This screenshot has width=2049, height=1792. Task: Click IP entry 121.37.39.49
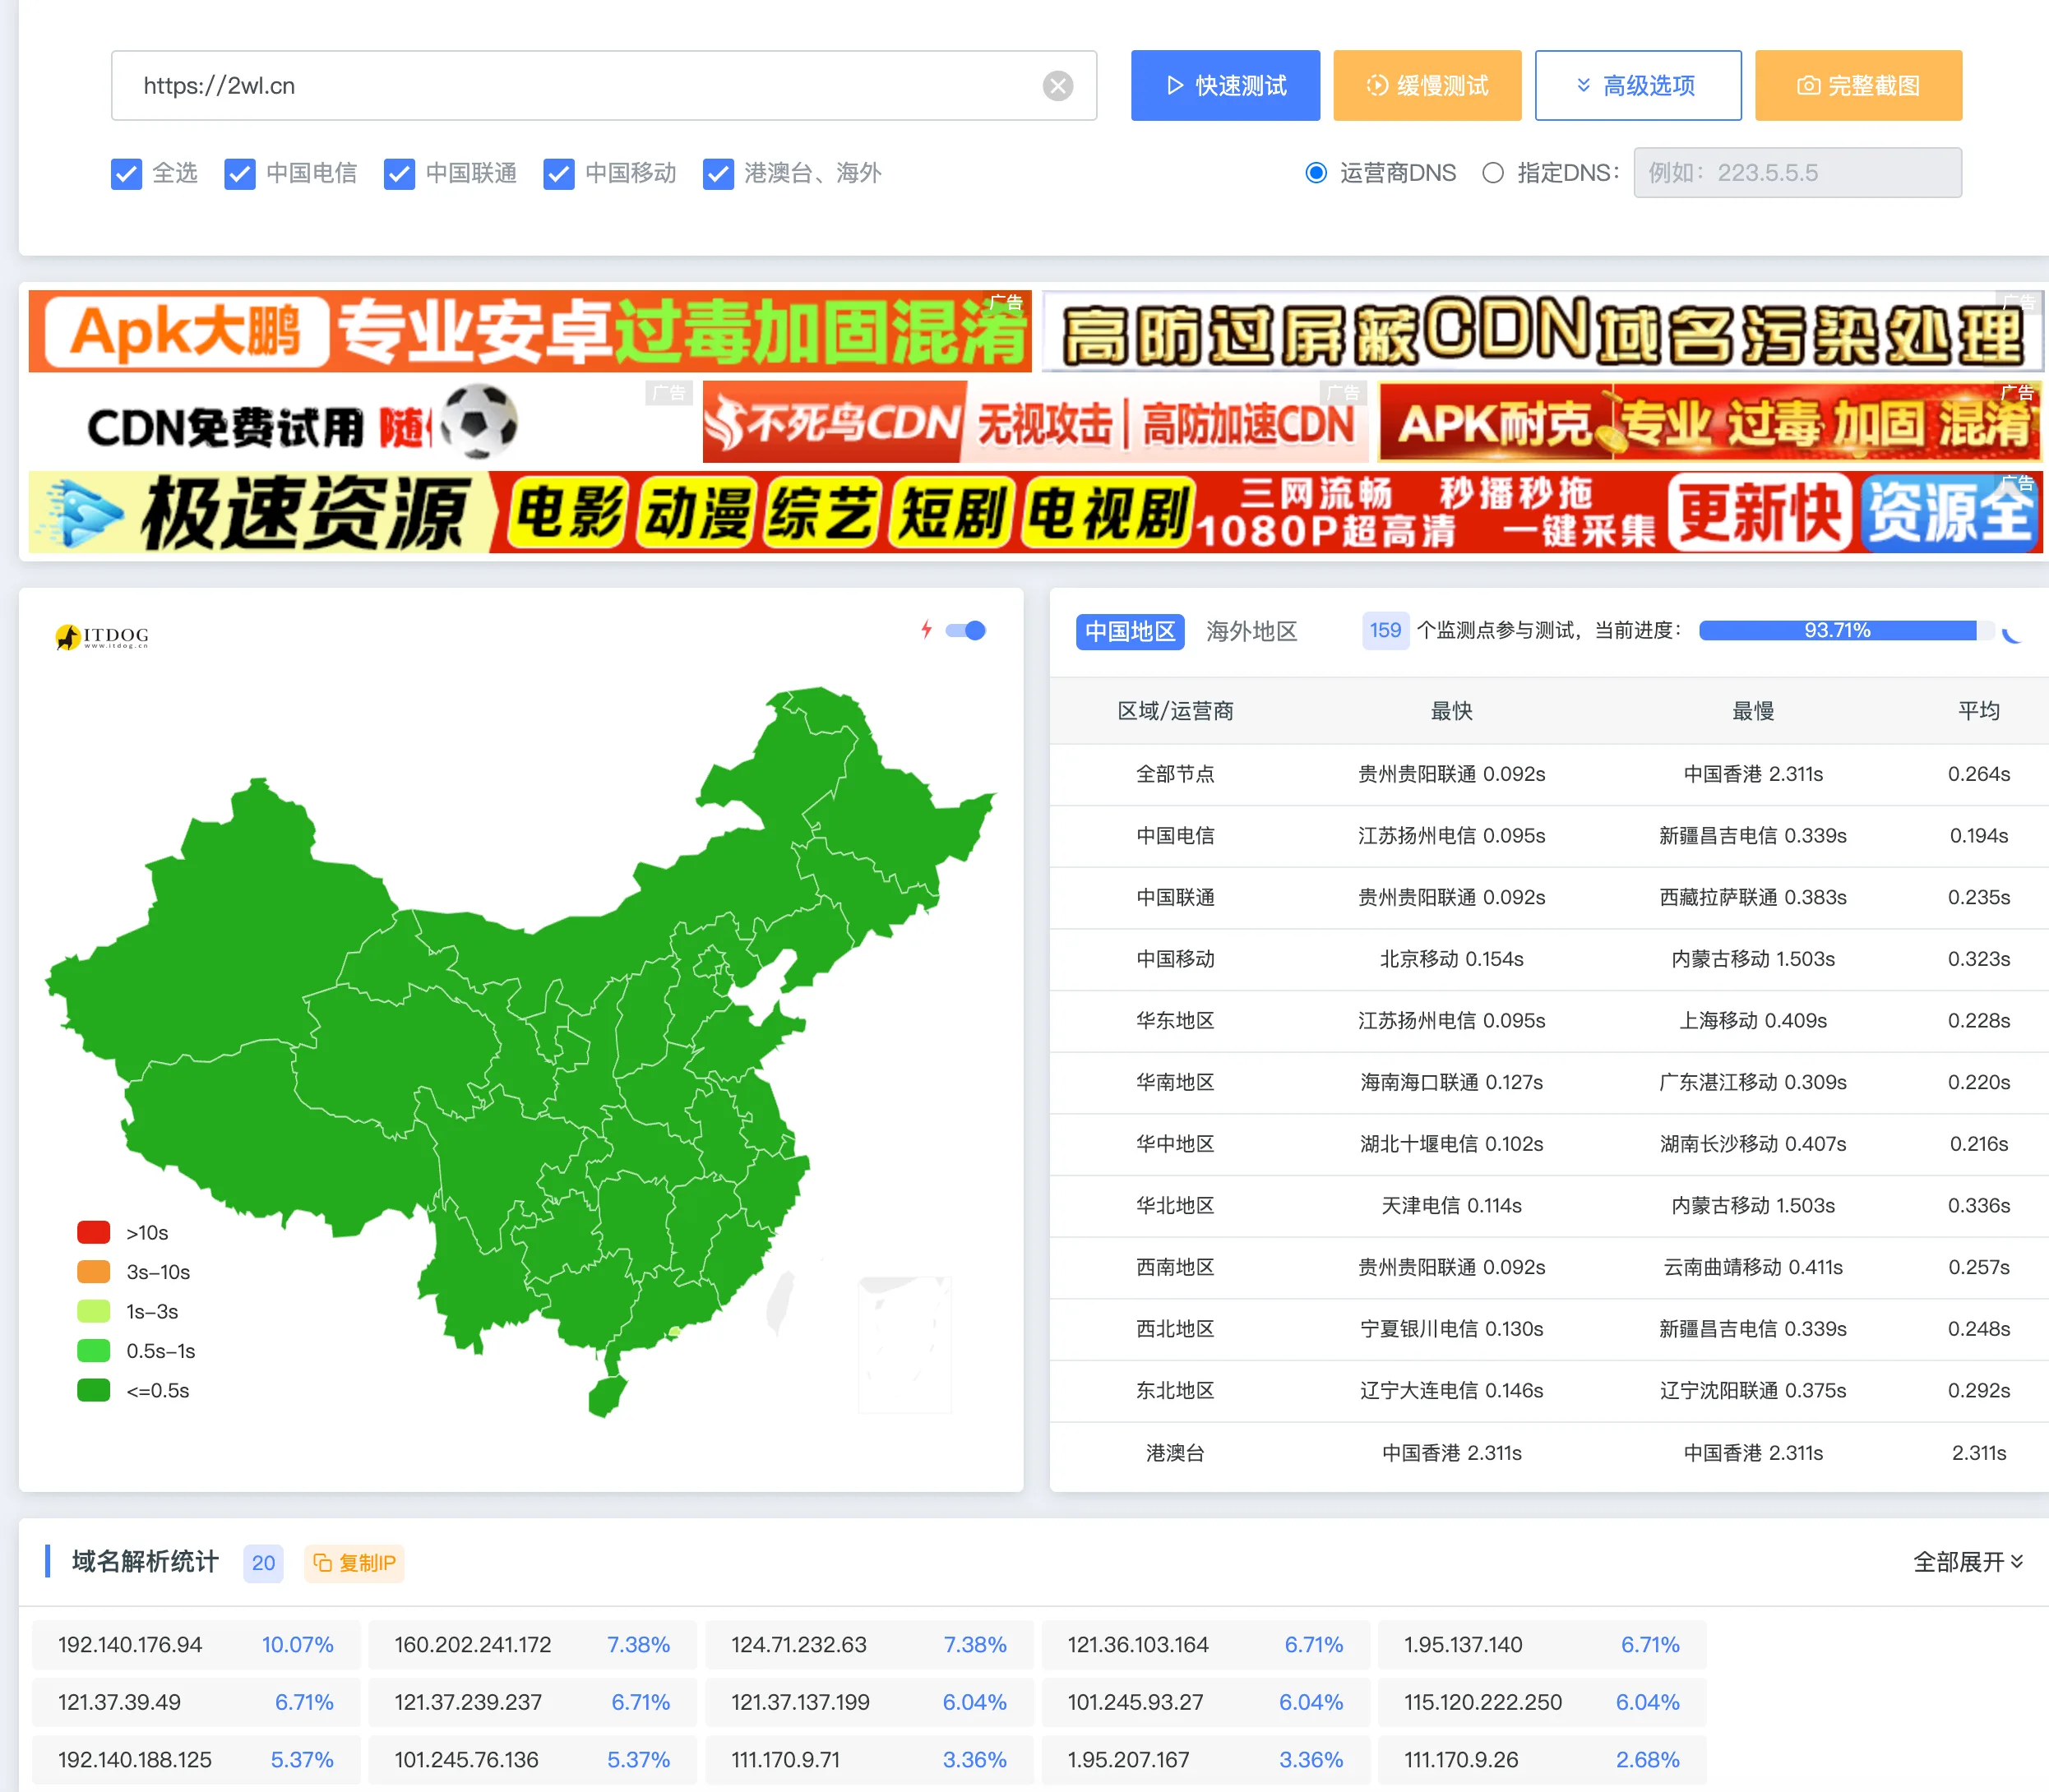pyautogui.click(x=195, y=1702)
